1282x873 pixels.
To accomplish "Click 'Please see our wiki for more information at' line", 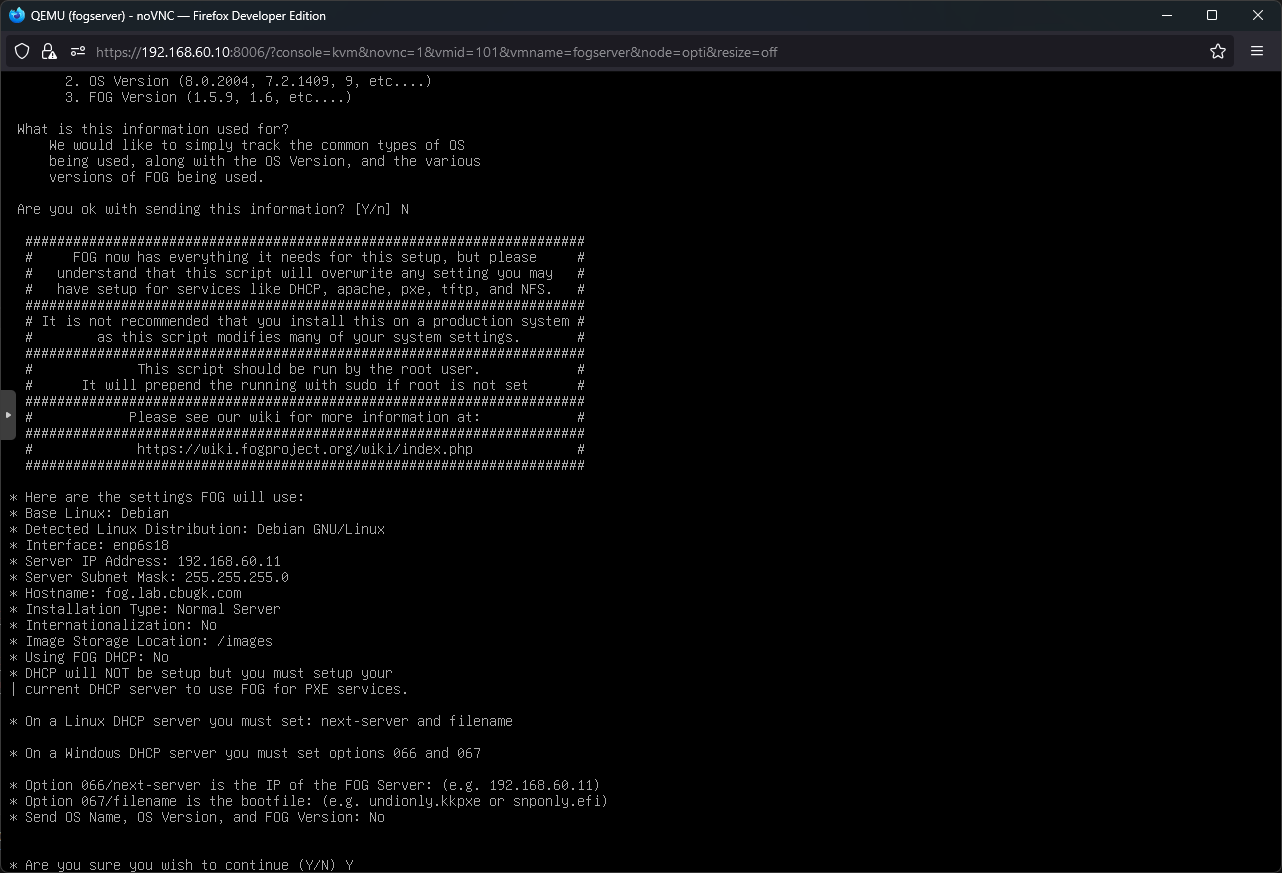I will click(305, 417).
